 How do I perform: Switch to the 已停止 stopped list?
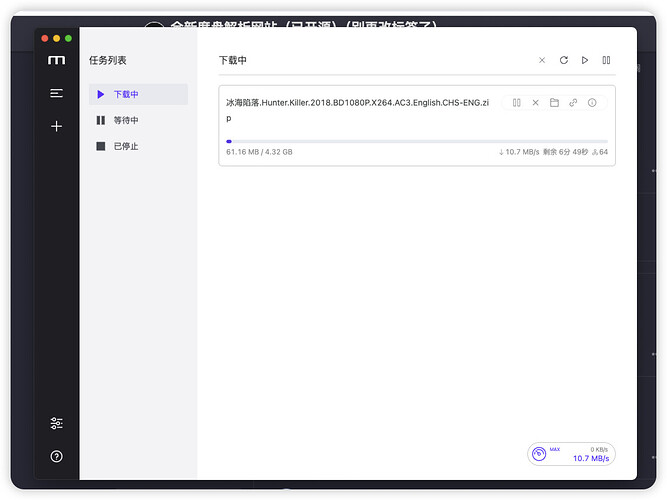click(138, 146)
